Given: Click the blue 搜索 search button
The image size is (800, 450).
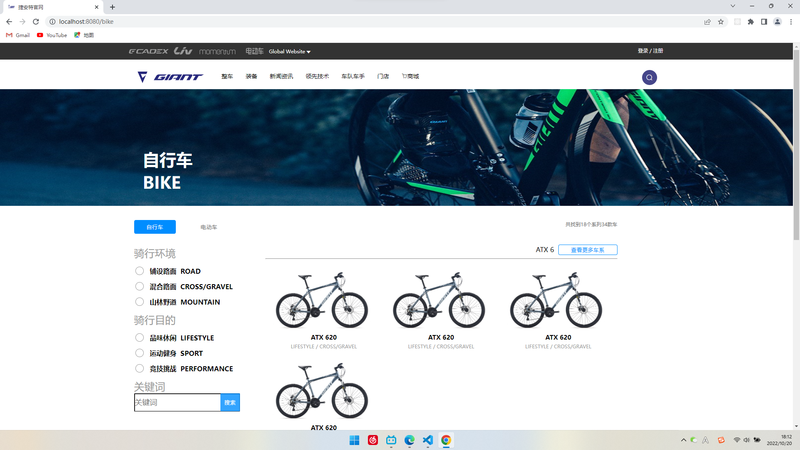Looking at the screenshot, I should tap(230, 403).
